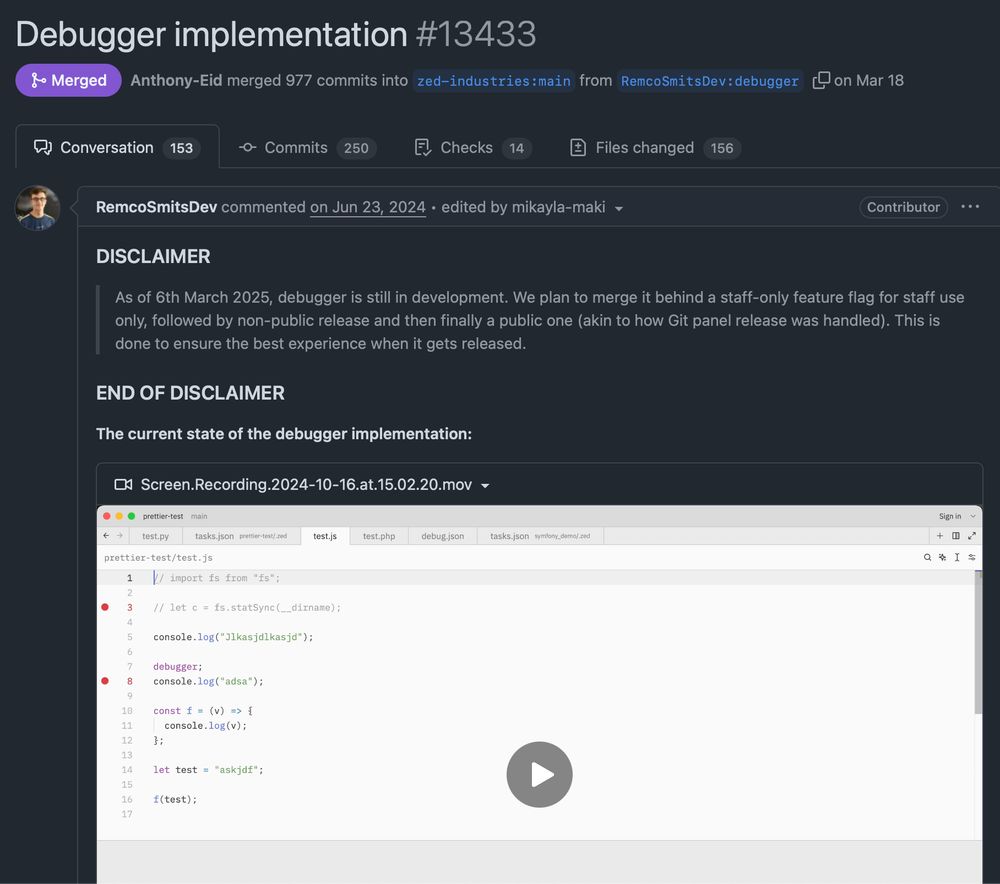Select the tasks.json prettier-test tab in editor
The height and width of the screenshot is (884, 1000).
coord(241,536)
